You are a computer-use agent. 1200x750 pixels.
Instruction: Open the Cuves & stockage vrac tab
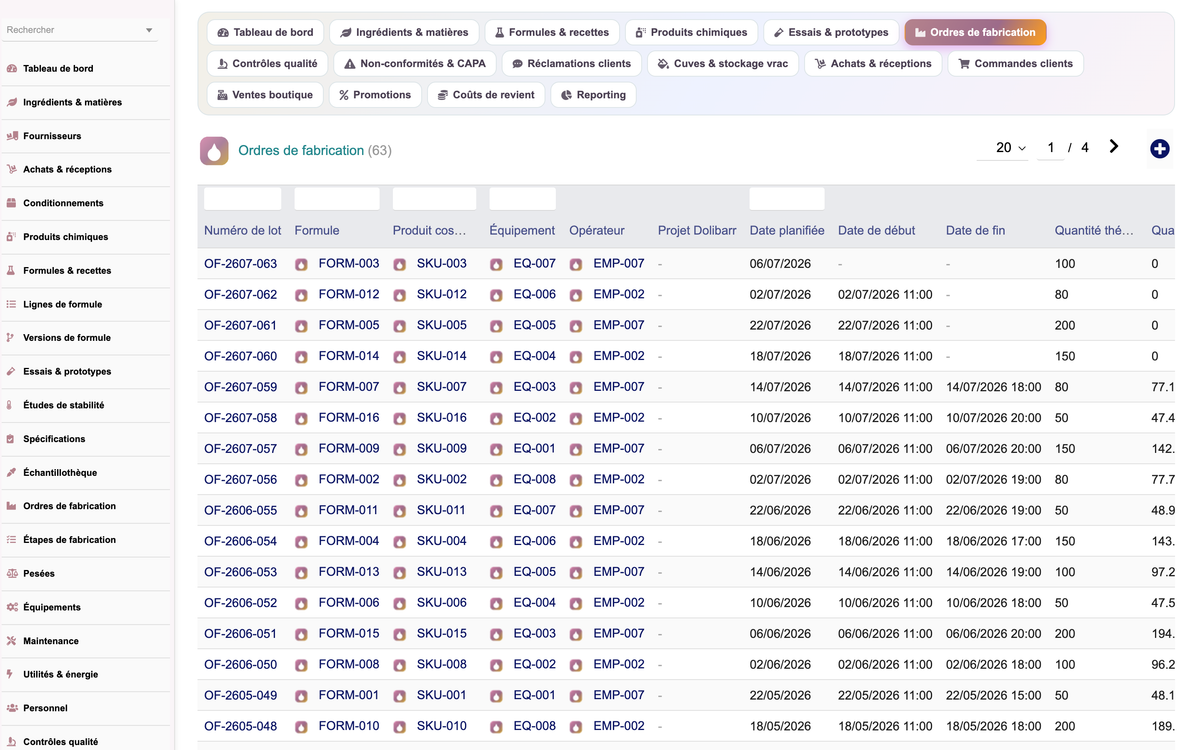(722, 63)
